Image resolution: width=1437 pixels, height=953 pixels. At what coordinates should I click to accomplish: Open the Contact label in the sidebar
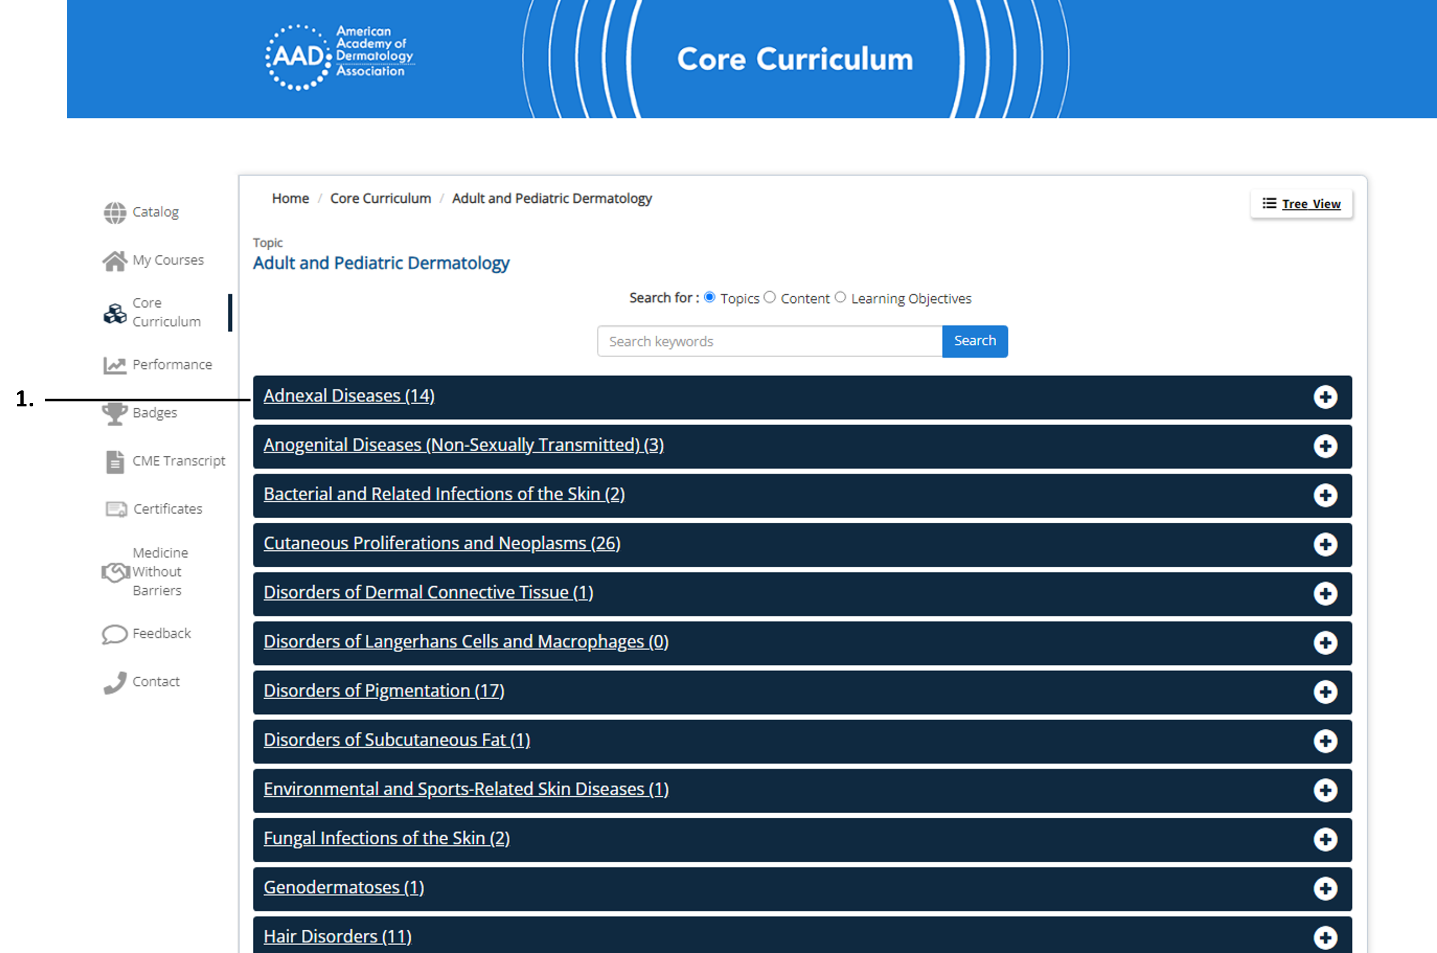[x=156, y=682]
